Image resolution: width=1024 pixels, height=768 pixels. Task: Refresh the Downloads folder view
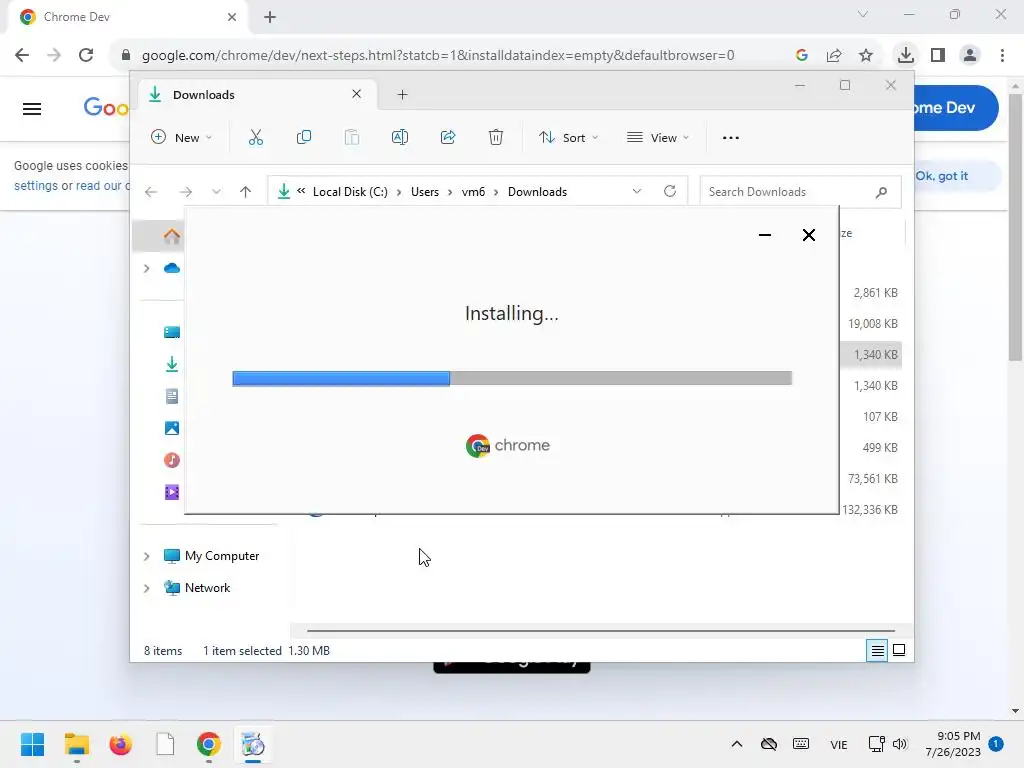coord(669,191)
